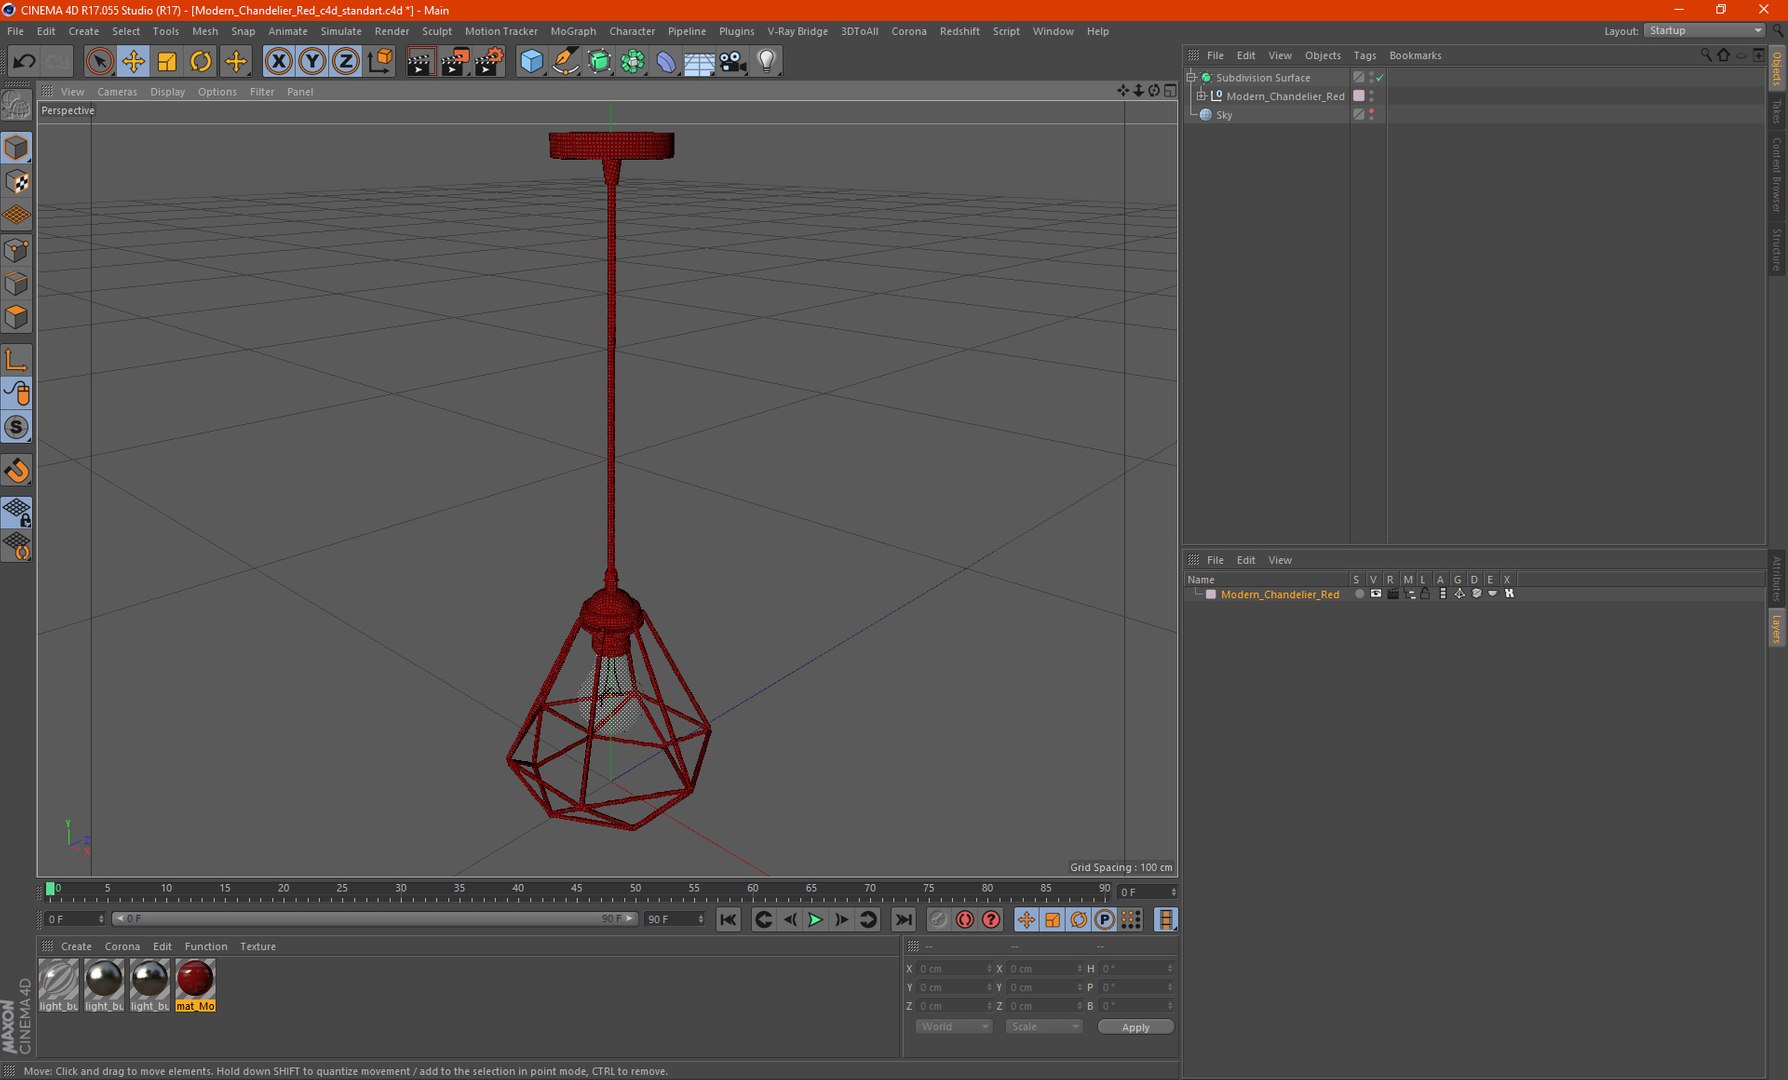Click the Enable Snap magnet icon
This screenshot has height=1080, width=1788.
click(17, 470)
